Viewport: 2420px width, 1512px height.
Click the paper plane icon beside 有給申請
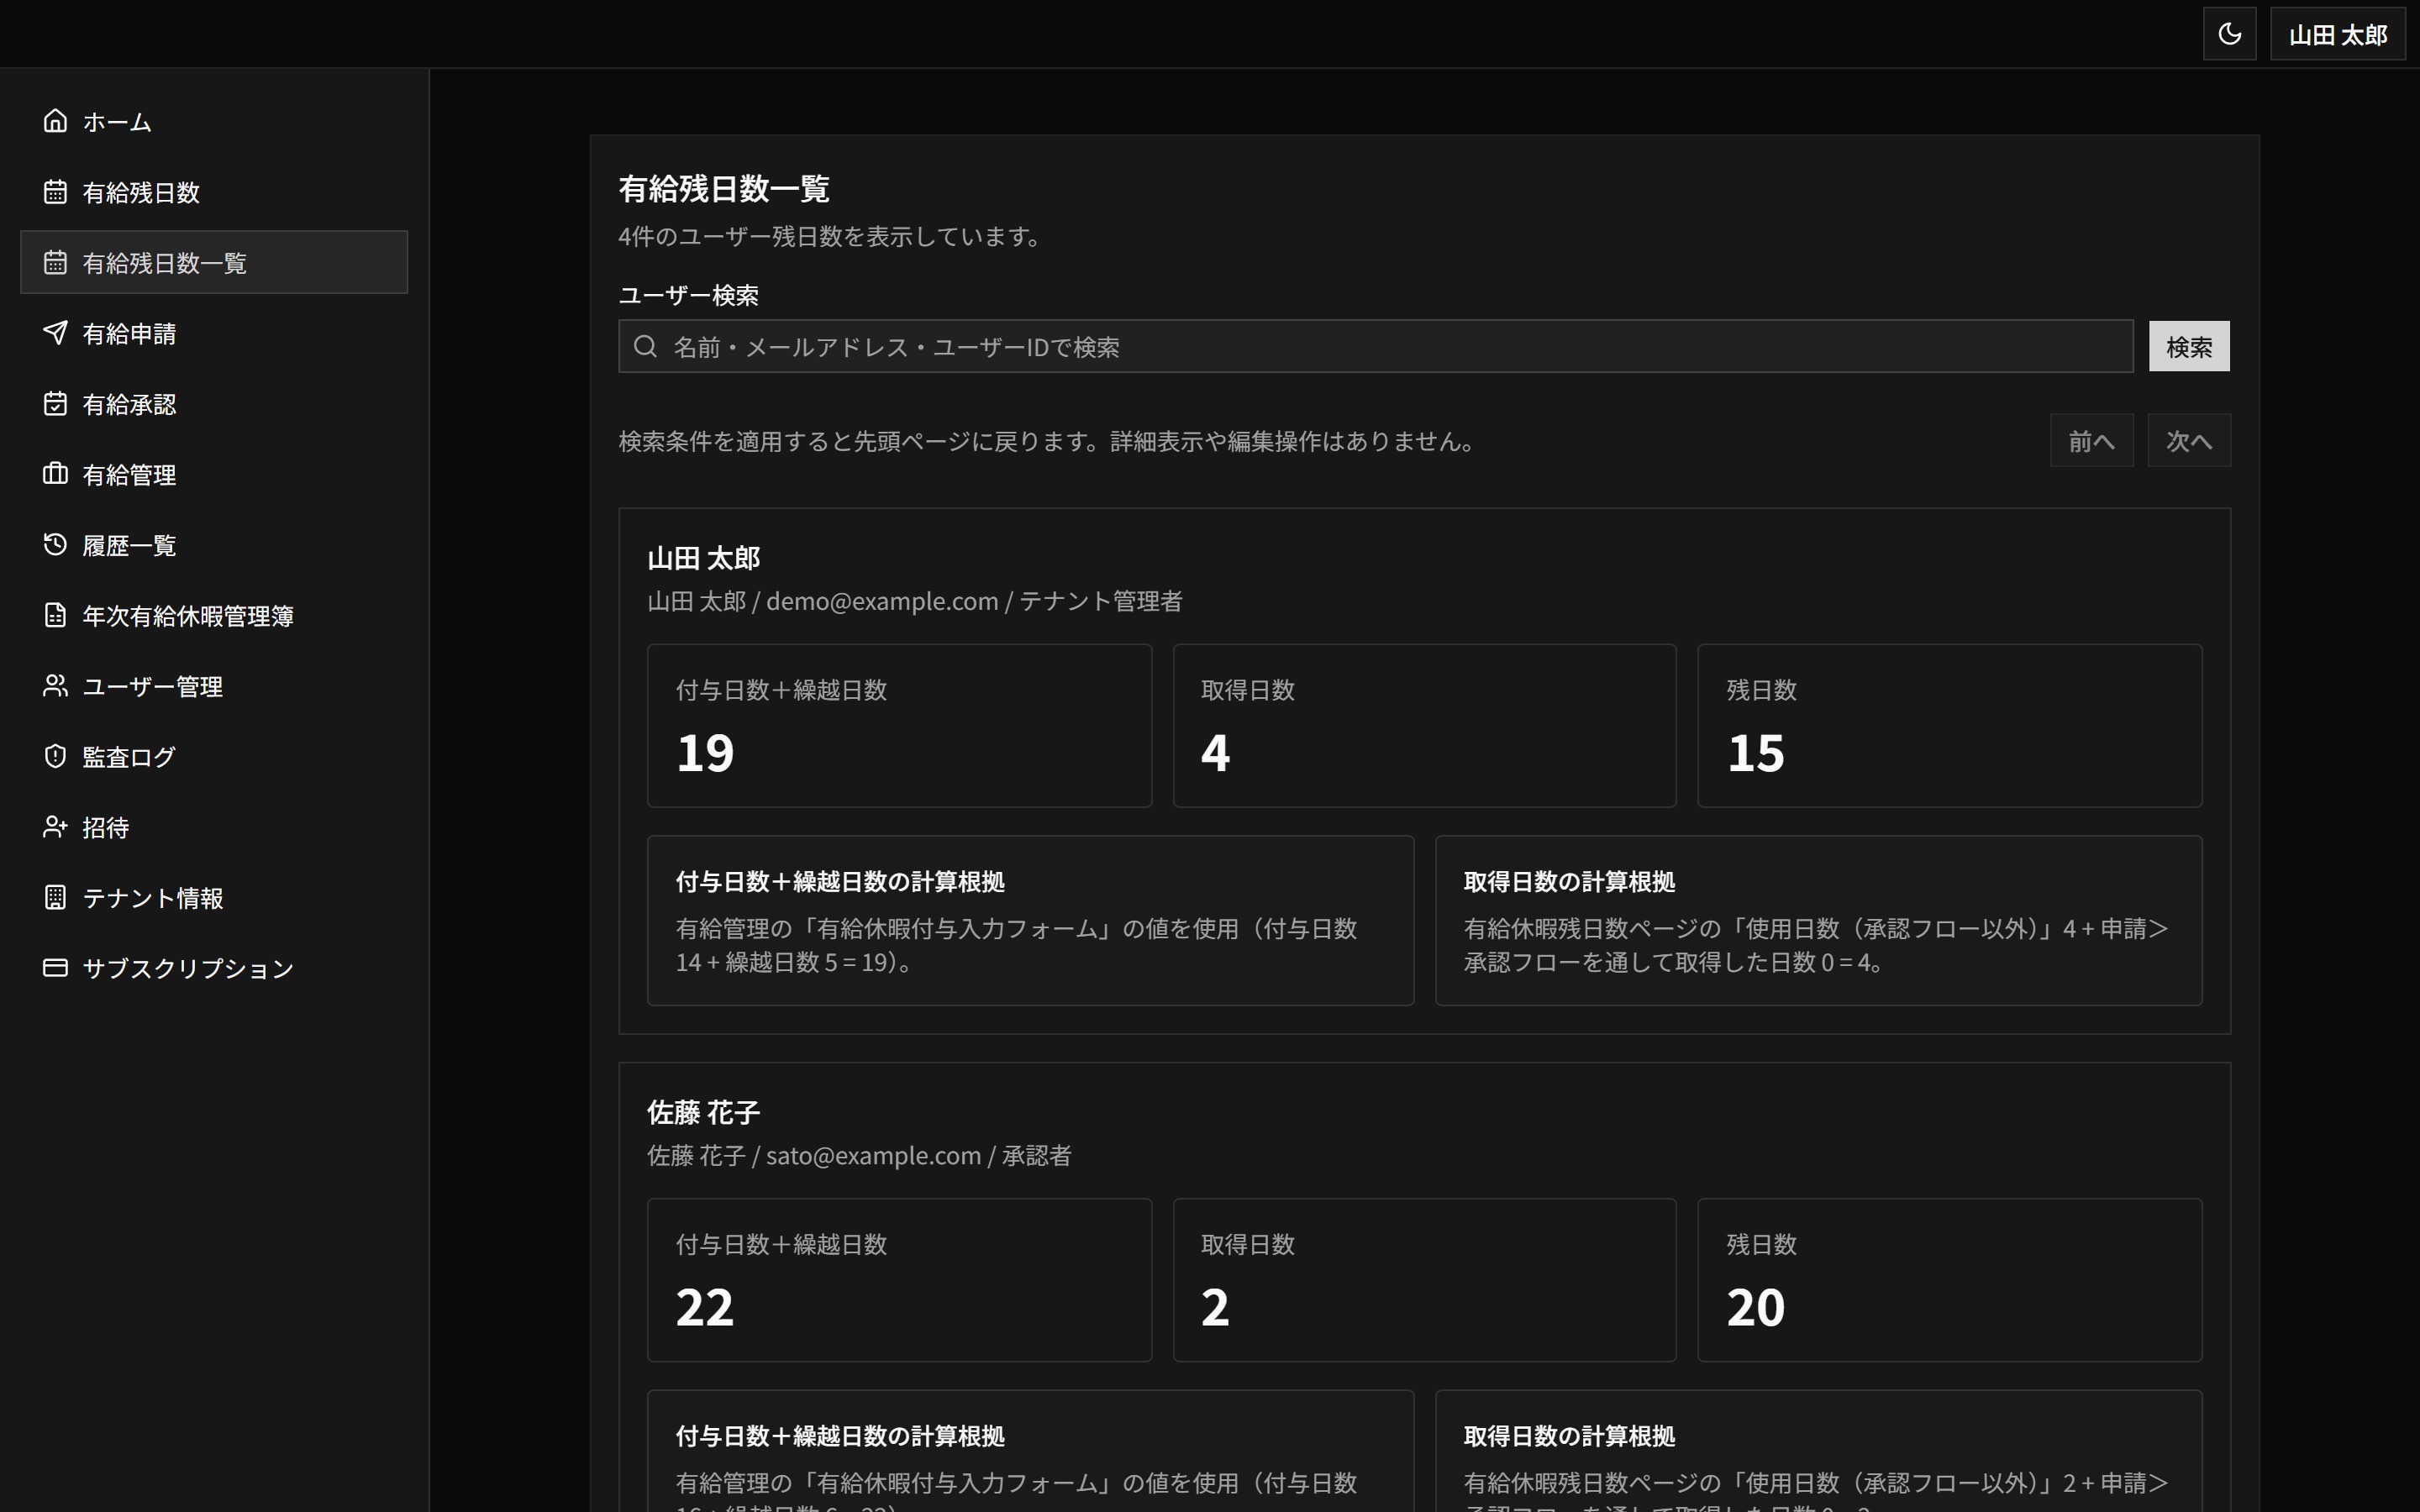coord(55,333)
